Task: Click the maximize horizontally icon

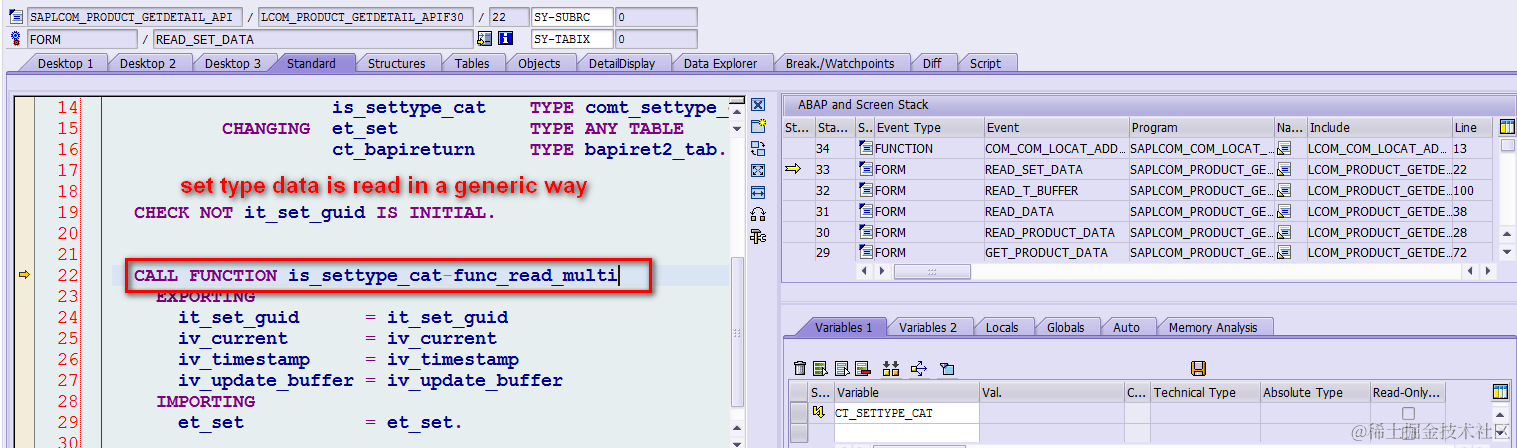Action: pyautogui.click(x=758, y=192)
